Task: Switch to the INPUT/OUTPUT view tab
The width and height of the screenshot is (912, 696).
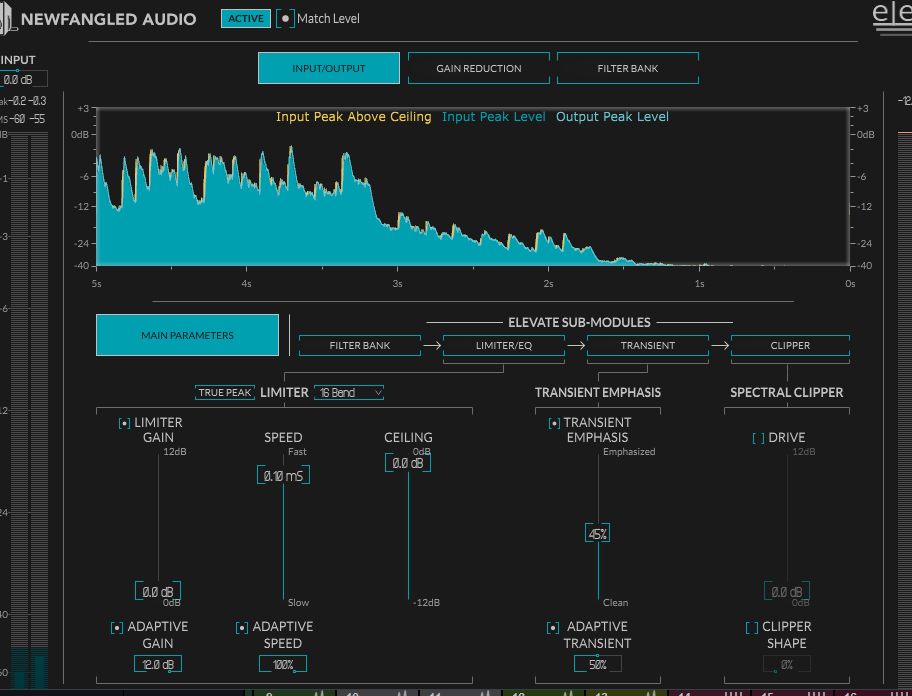Action: (x=329, y=68)
